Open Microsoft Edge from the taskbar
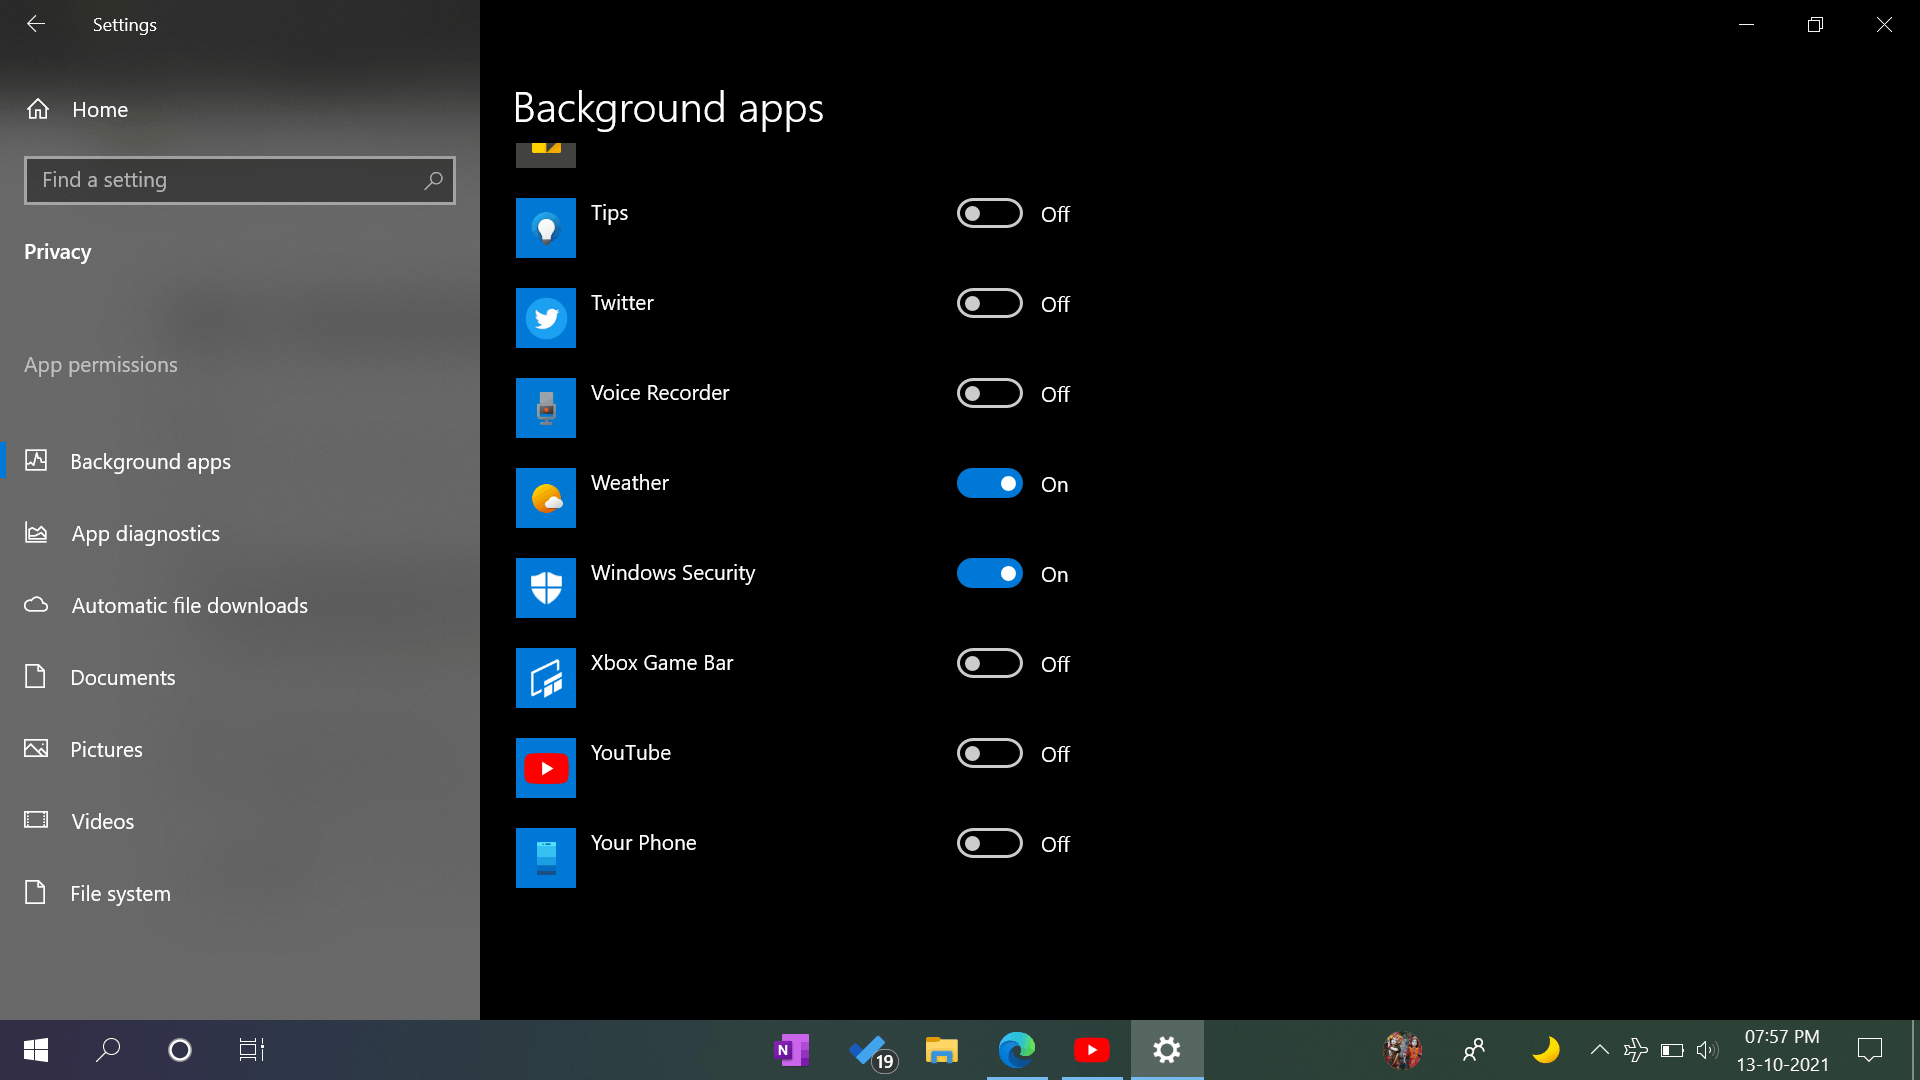Screen dimensions: 1920x1080 [x=1016, y=1050]
